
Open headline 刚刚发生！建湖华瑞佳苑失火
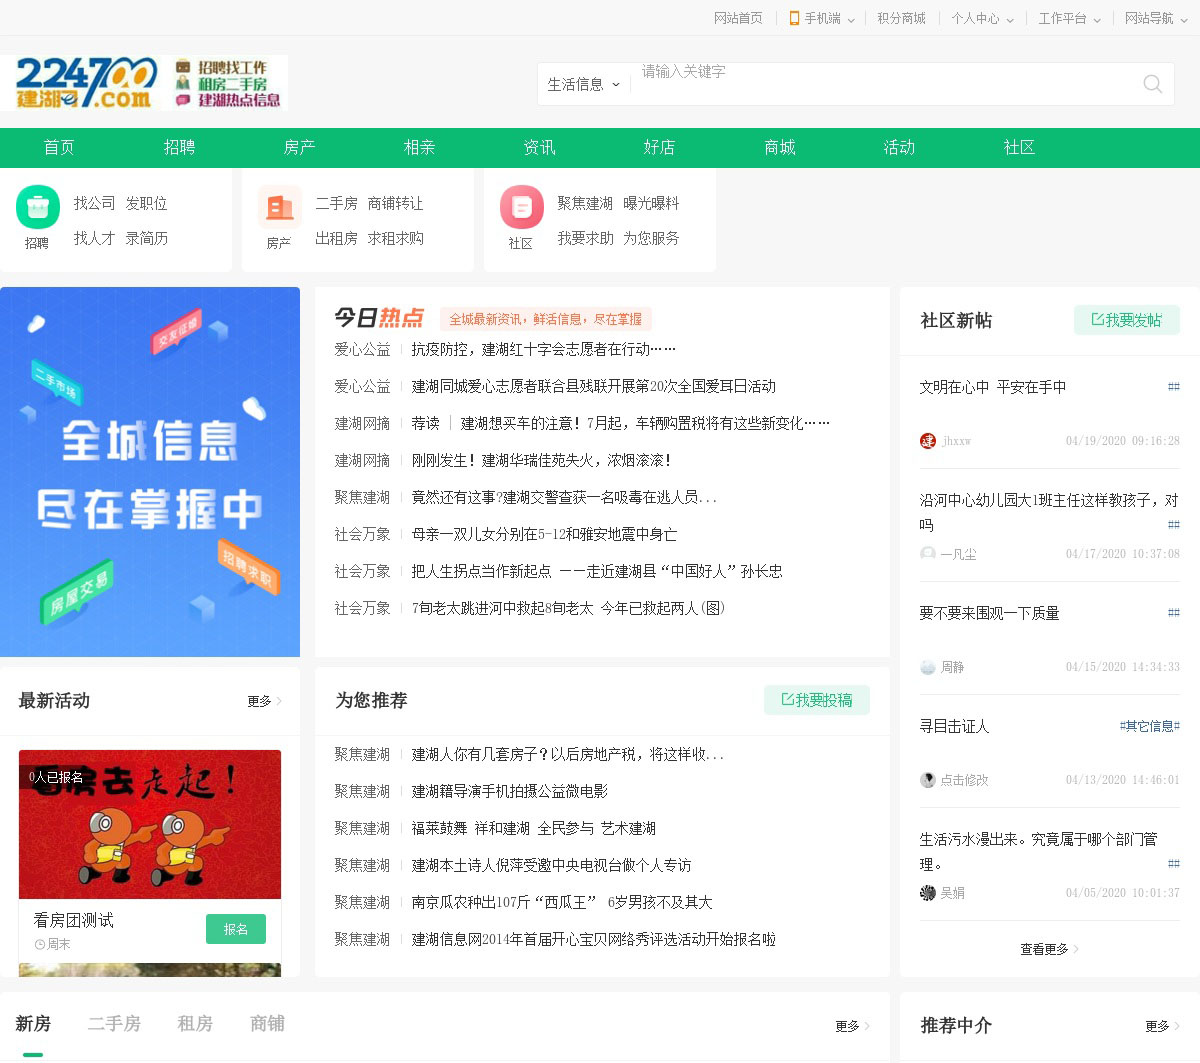541,460
